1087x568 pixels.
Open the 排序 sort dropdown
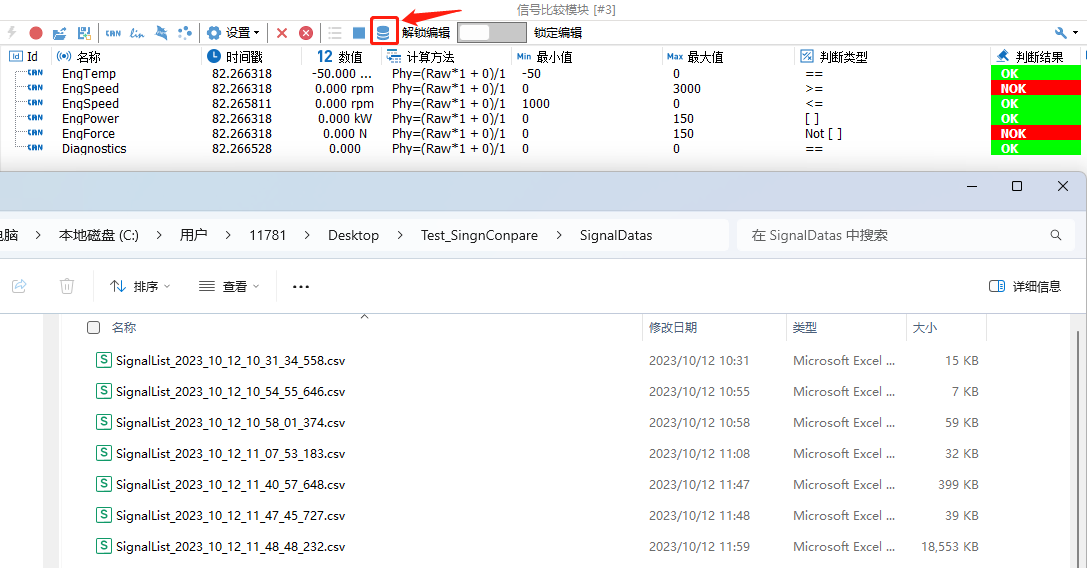140,286
